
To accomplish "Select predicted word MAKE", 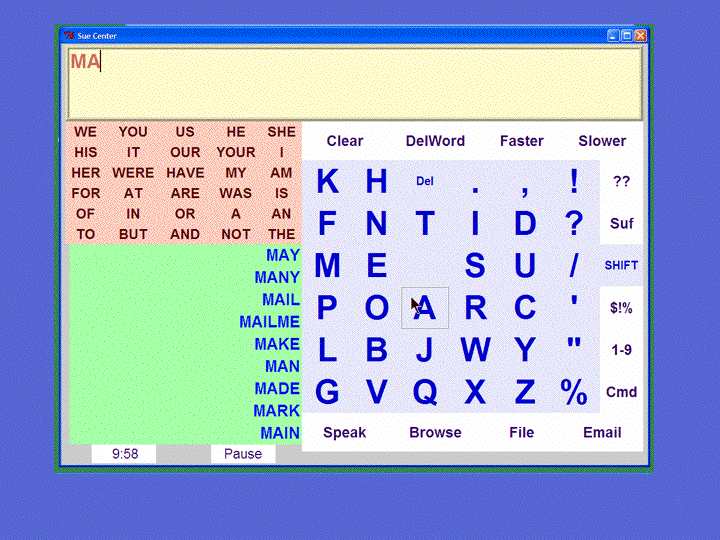I will pos(277,344).
